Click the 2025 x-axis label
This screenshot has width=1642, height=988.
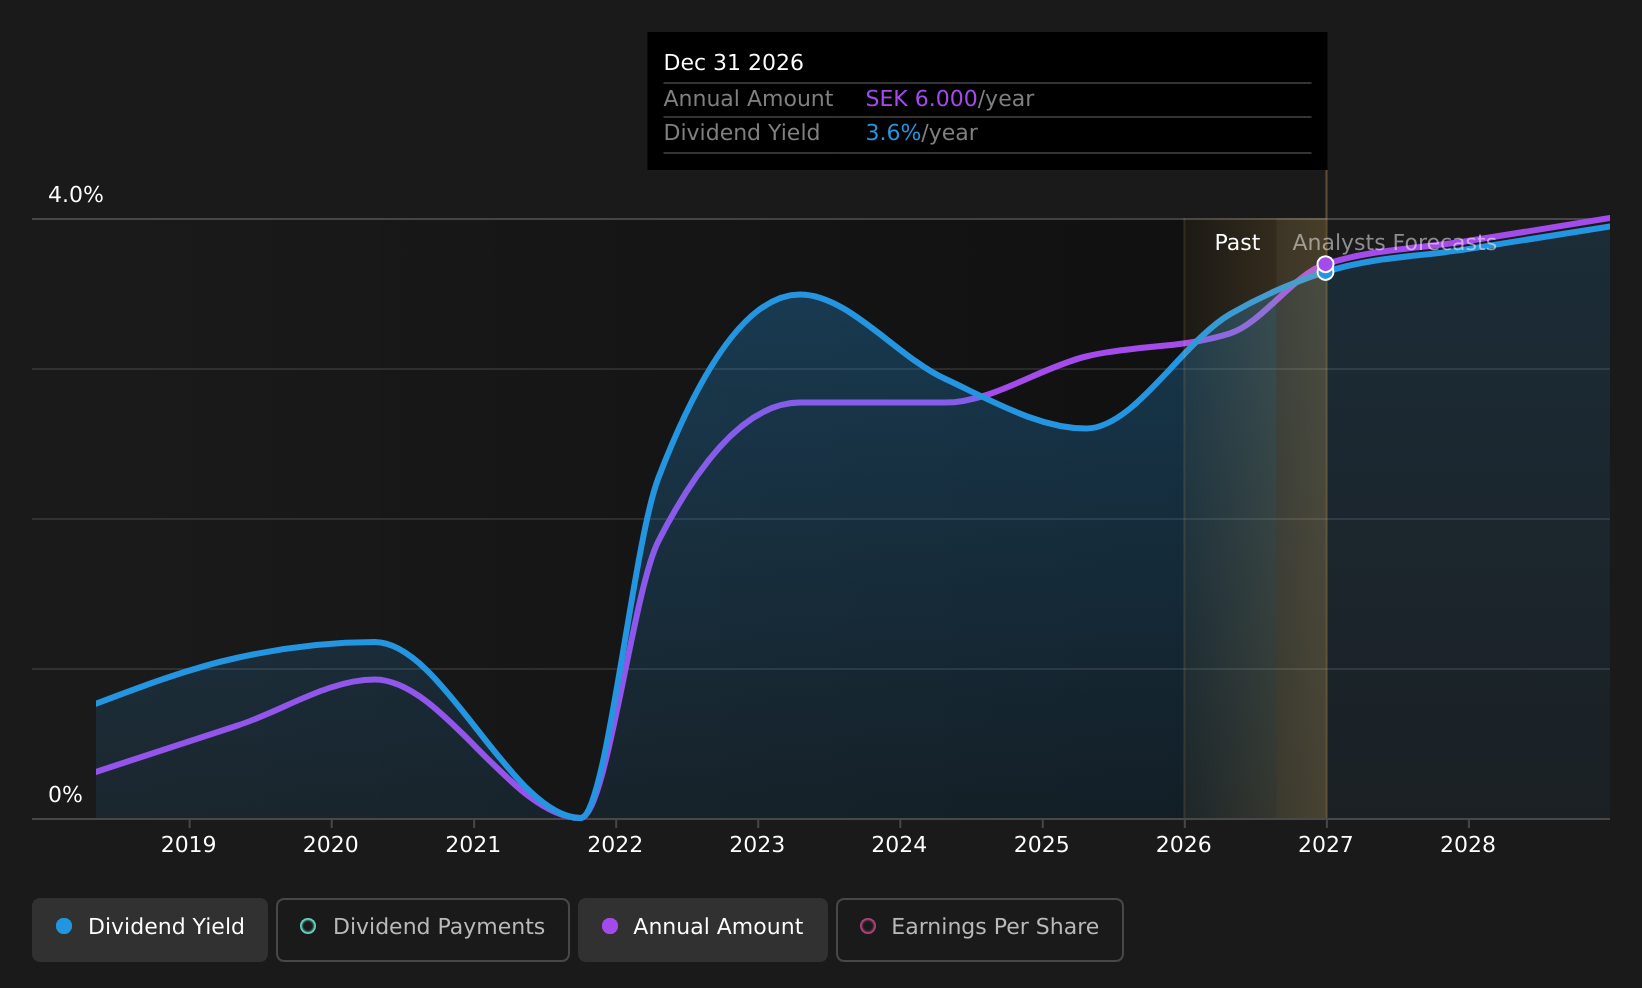pyautogui.click(x=1042, y=845)
